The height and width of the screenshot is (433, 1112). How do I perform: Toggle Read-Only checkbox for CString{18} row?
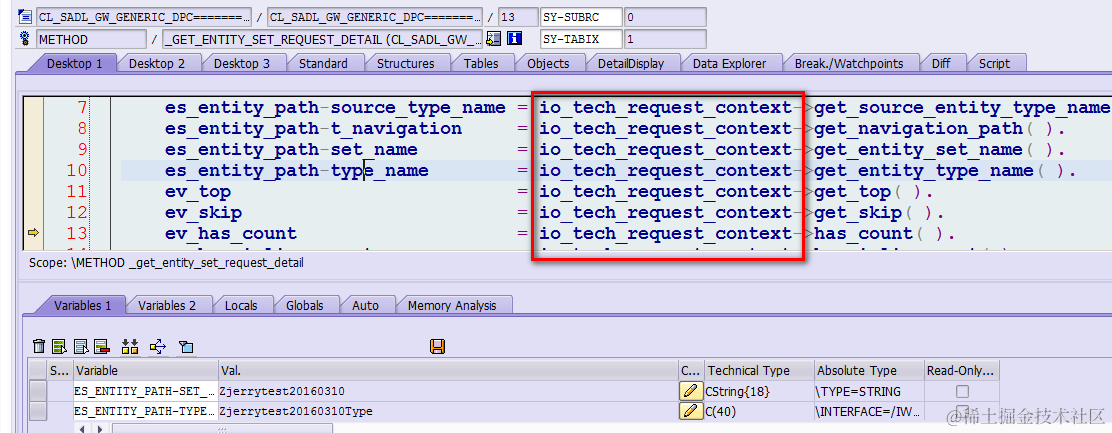point(962,391)
